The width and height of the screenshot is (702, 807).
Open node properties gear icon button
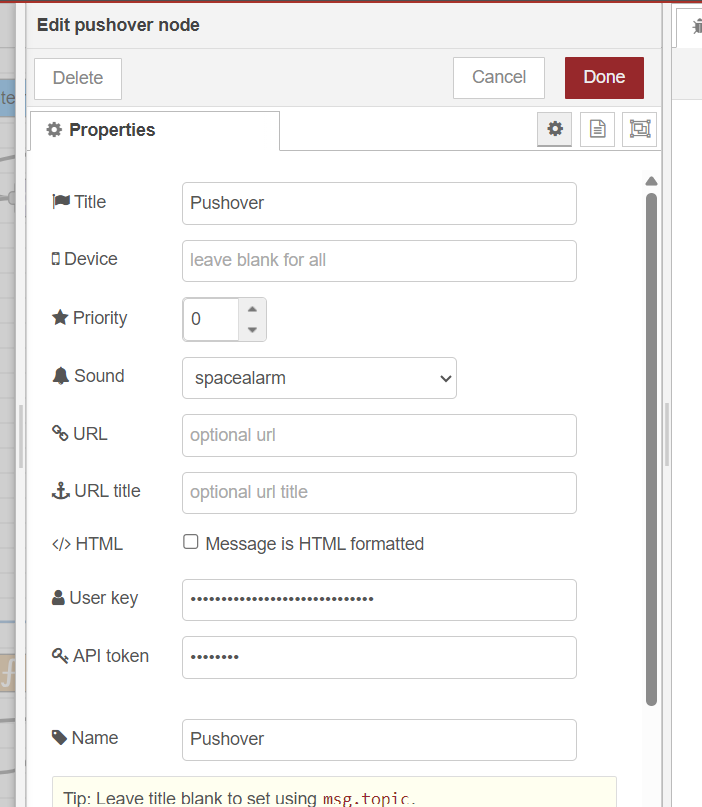coord(555,129)
